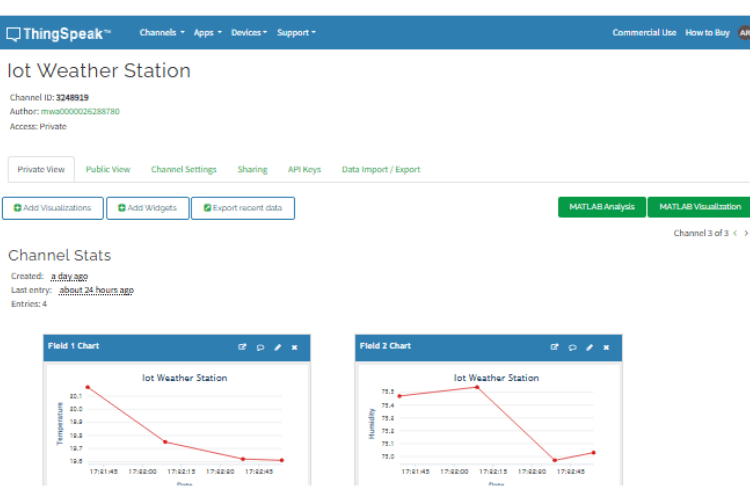Open MATLAB Analysis
750x500 pixels.
point(602,207)
